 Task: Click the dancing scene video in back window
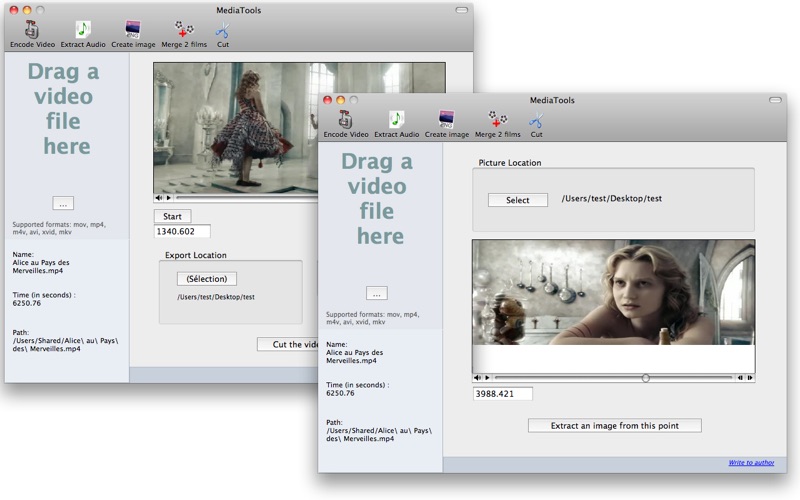[236, 128]
